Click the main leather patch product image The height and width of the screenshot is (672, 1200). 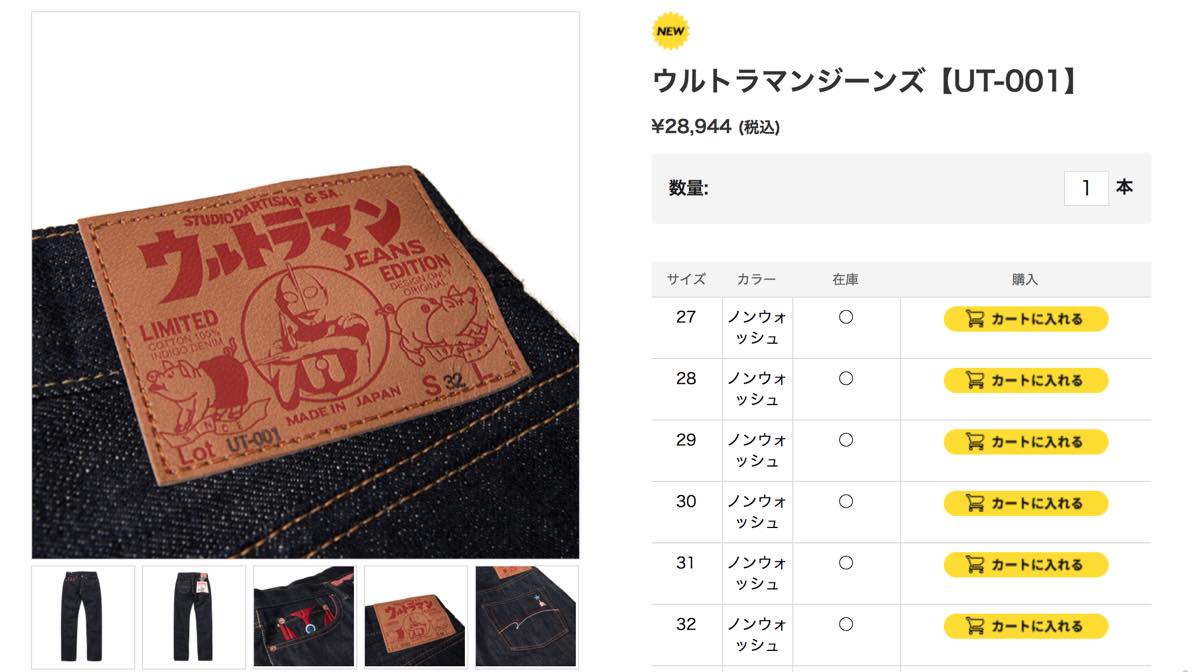click(x=306, y=285)
